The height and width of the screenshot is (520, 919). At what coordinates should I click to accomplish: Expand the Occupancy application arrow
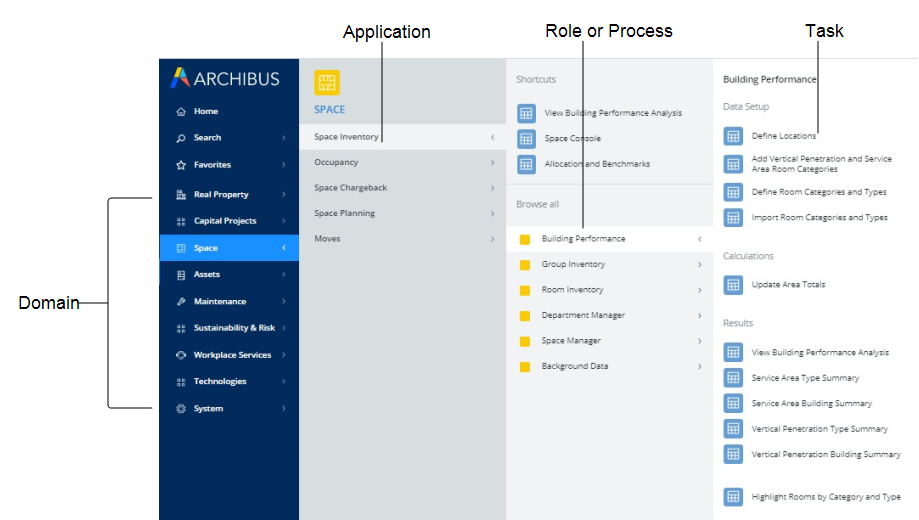pyautogui.click(x=492, y=162)
